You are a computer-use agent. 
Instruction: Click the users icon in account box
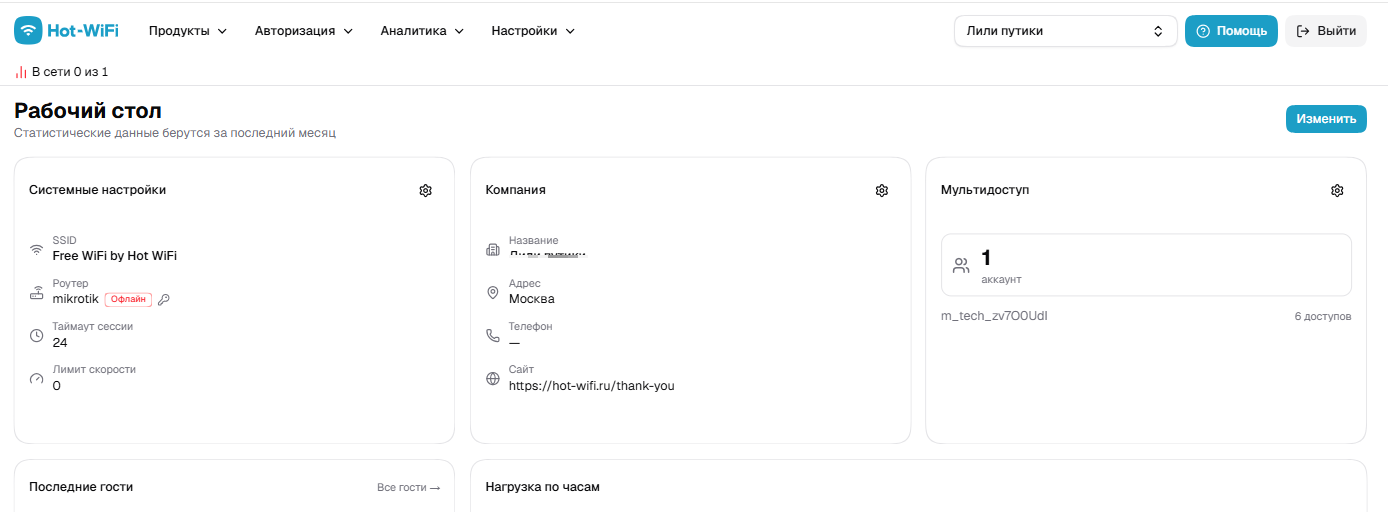click(x=961, y=265)
